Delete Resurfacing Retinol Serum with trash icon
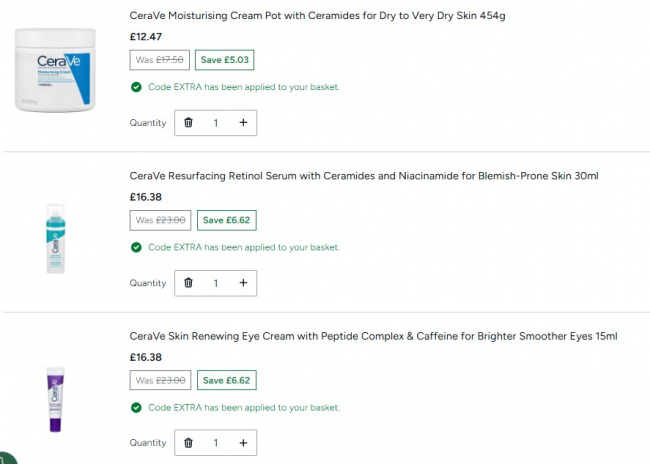The height and width of the screenshot is (464, 650). (x=188, y=283)
